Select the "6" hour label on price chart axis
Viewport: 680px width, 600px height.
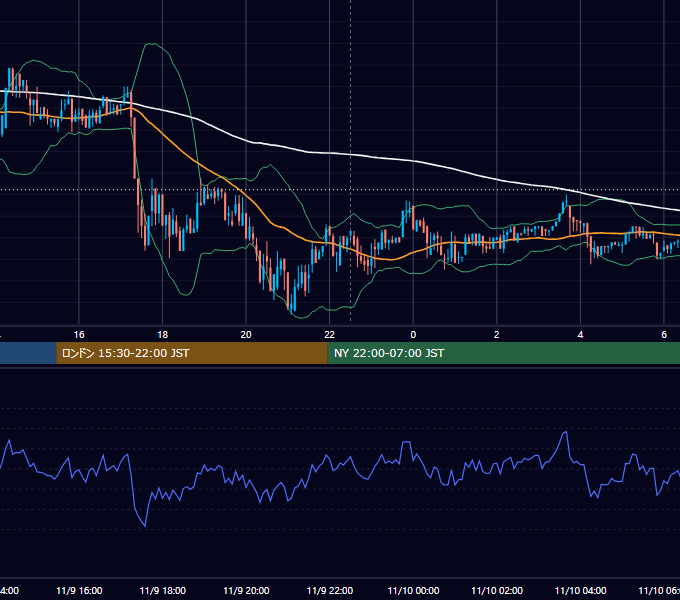pos(664,335)
